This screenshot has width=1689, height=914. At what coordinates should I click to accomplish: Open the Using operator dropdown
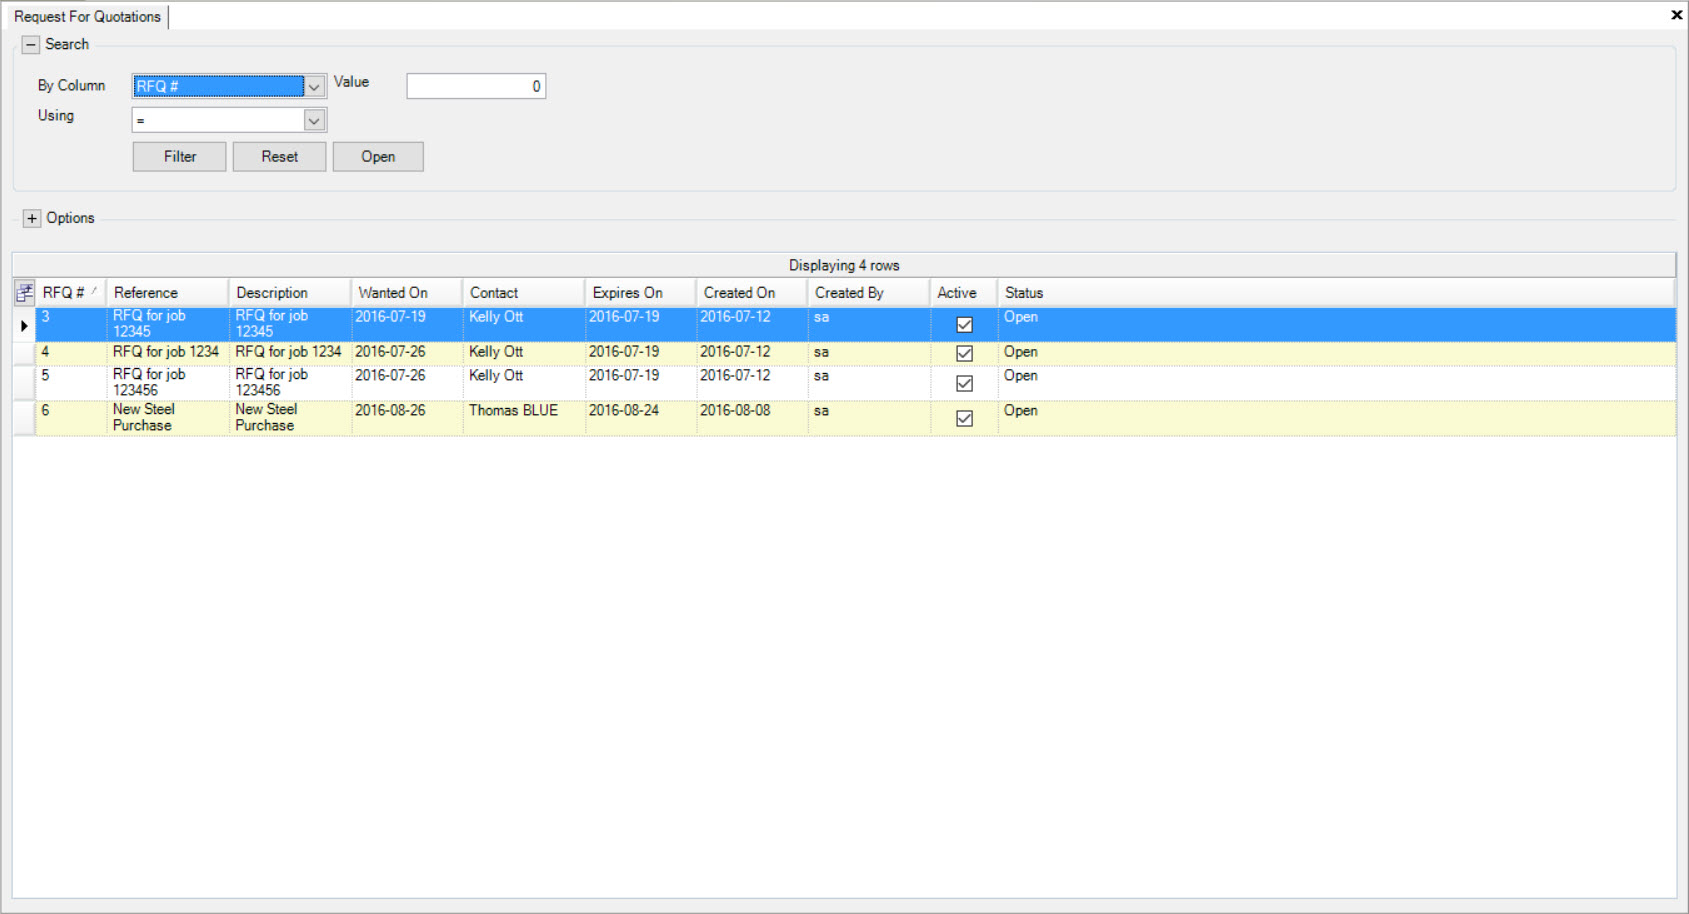pyautogui.click(x=314, y=120)
